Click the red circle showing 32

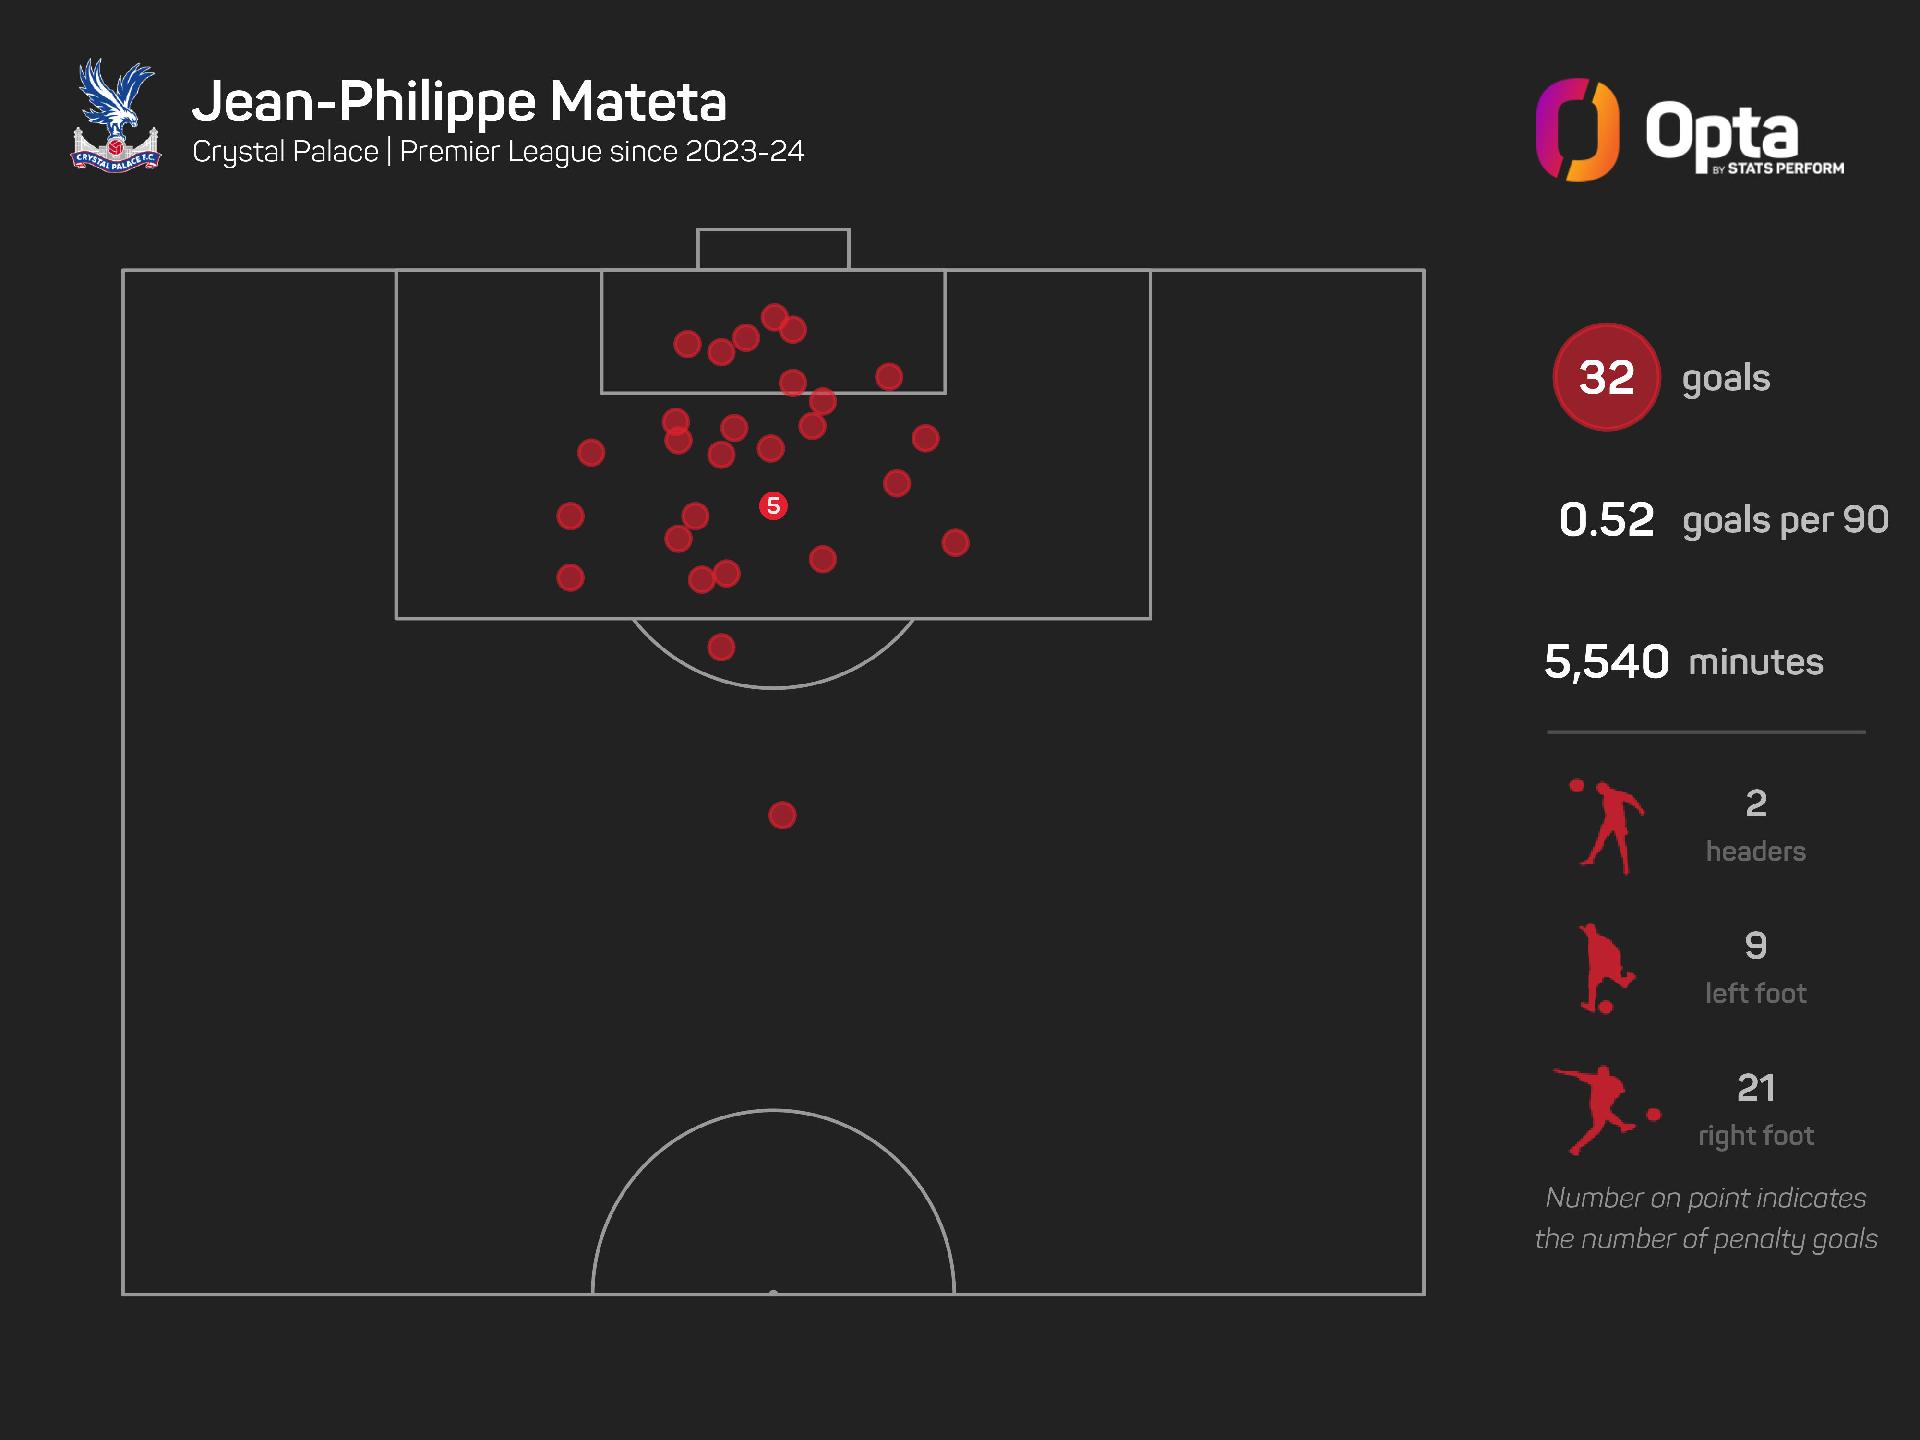pyautogui.click(x=1606, y=378)
